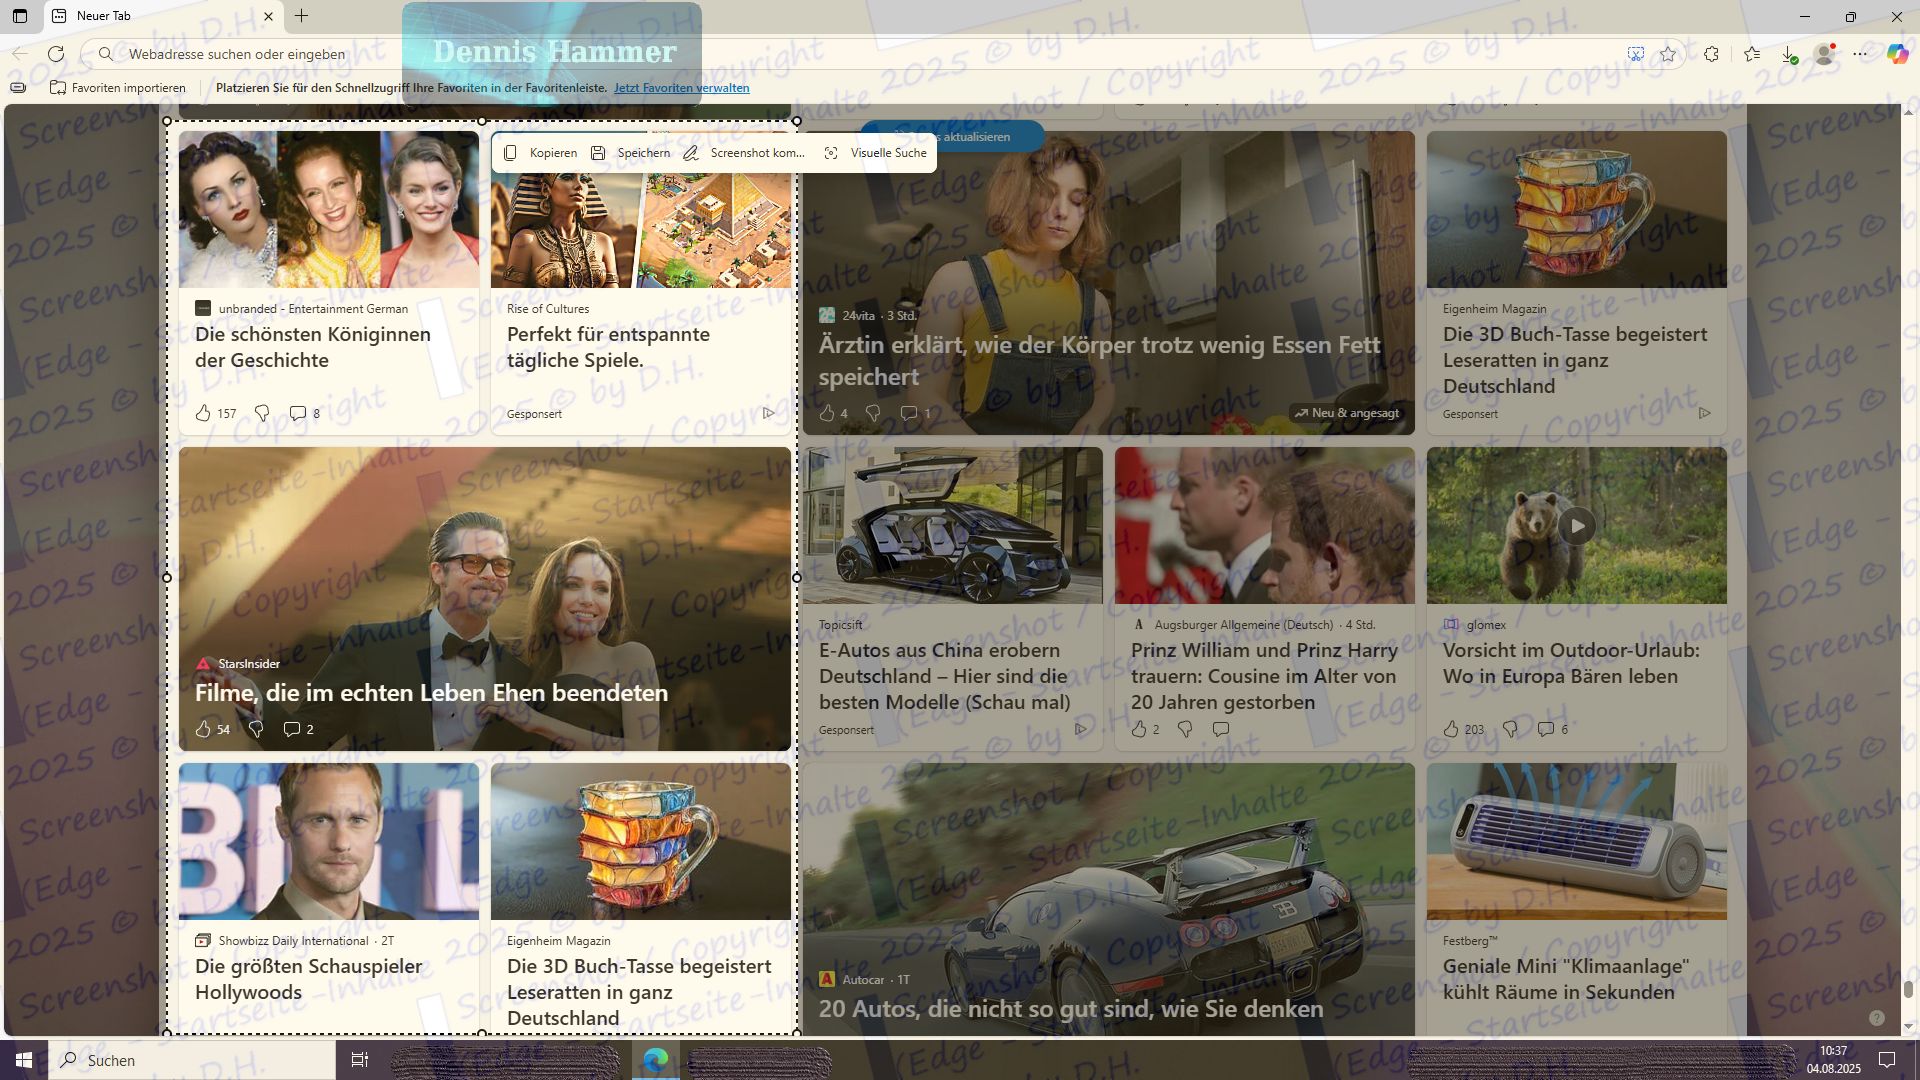The image size is (1920, 1080).
Task: Click Speichern in screenshot toolbar
Action: 630,153
